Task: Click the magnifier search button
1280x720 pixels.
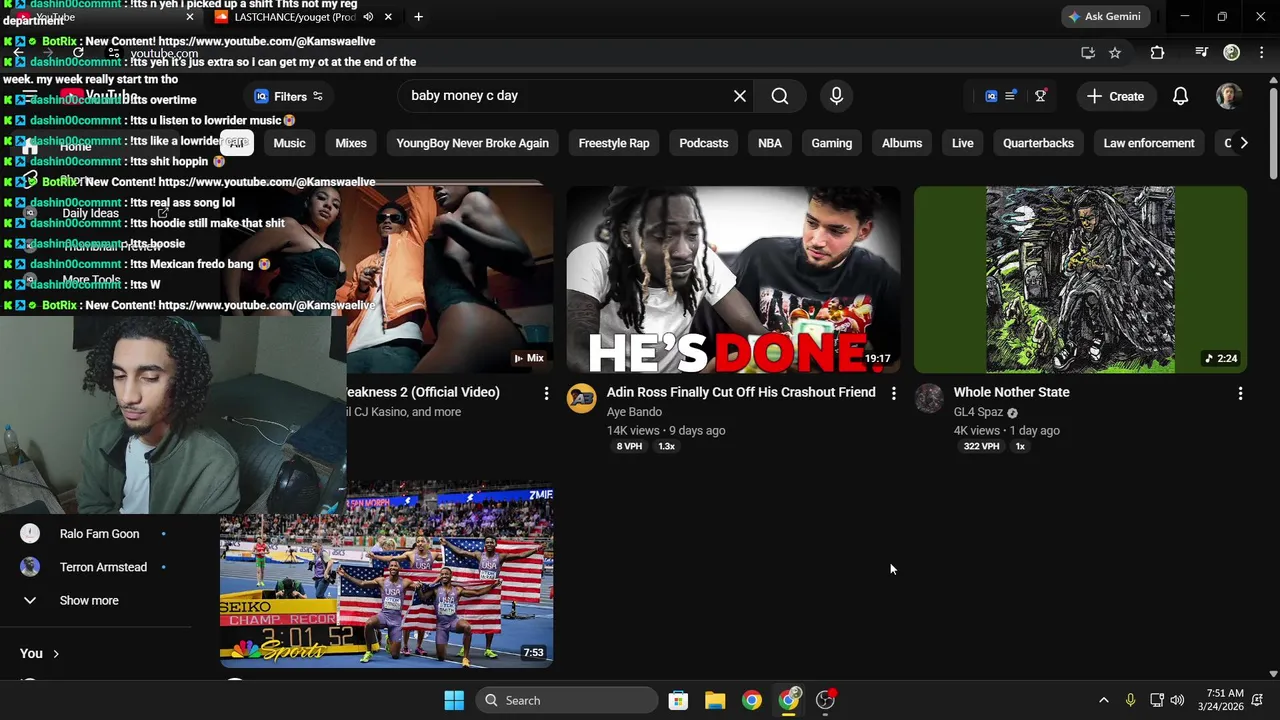Action: pyautogui.click(x=780, y=96)
